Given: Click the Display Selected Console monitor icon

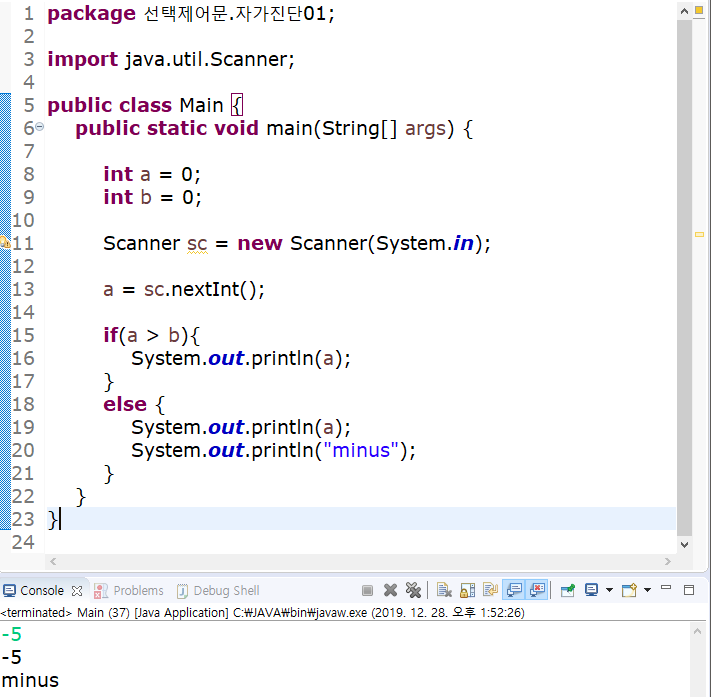Looking at the screenshot, I should point(591,590).
